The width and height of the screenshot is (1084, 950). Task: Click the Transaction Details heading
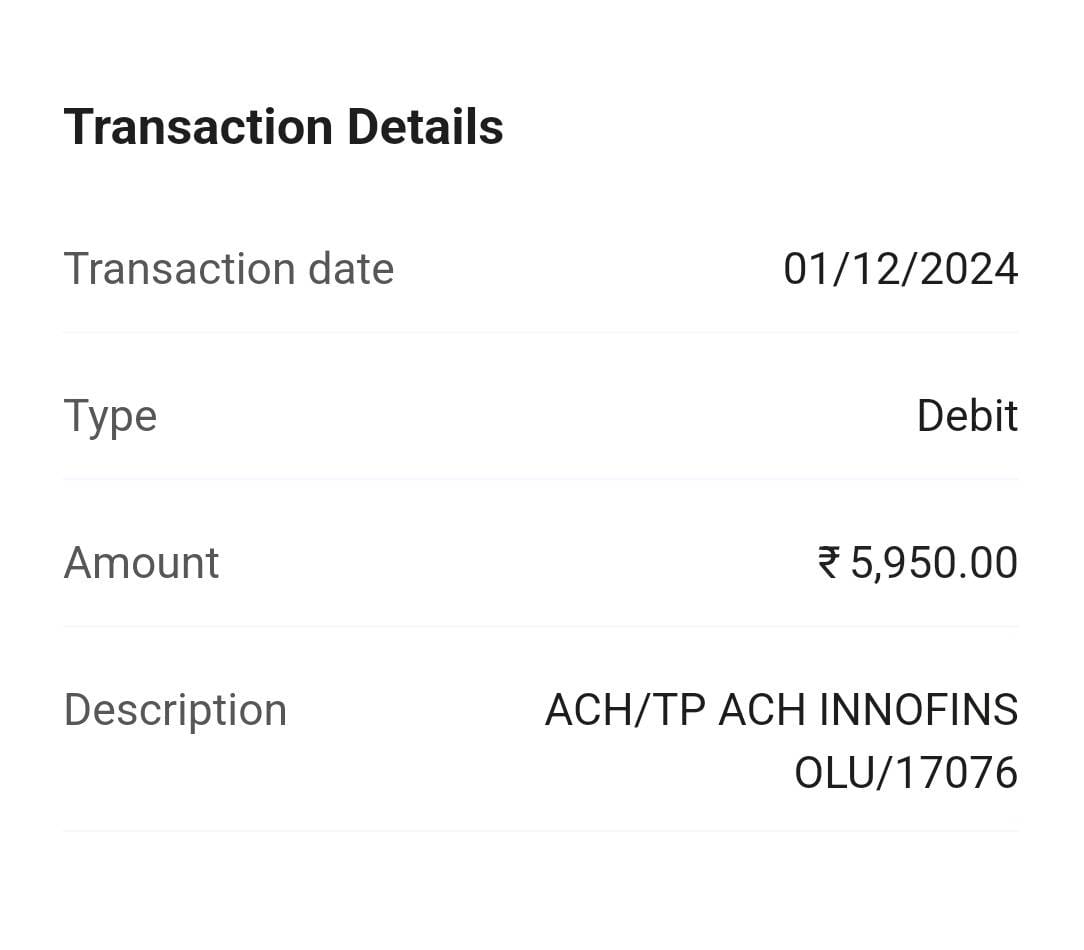(x=283, y=127)
